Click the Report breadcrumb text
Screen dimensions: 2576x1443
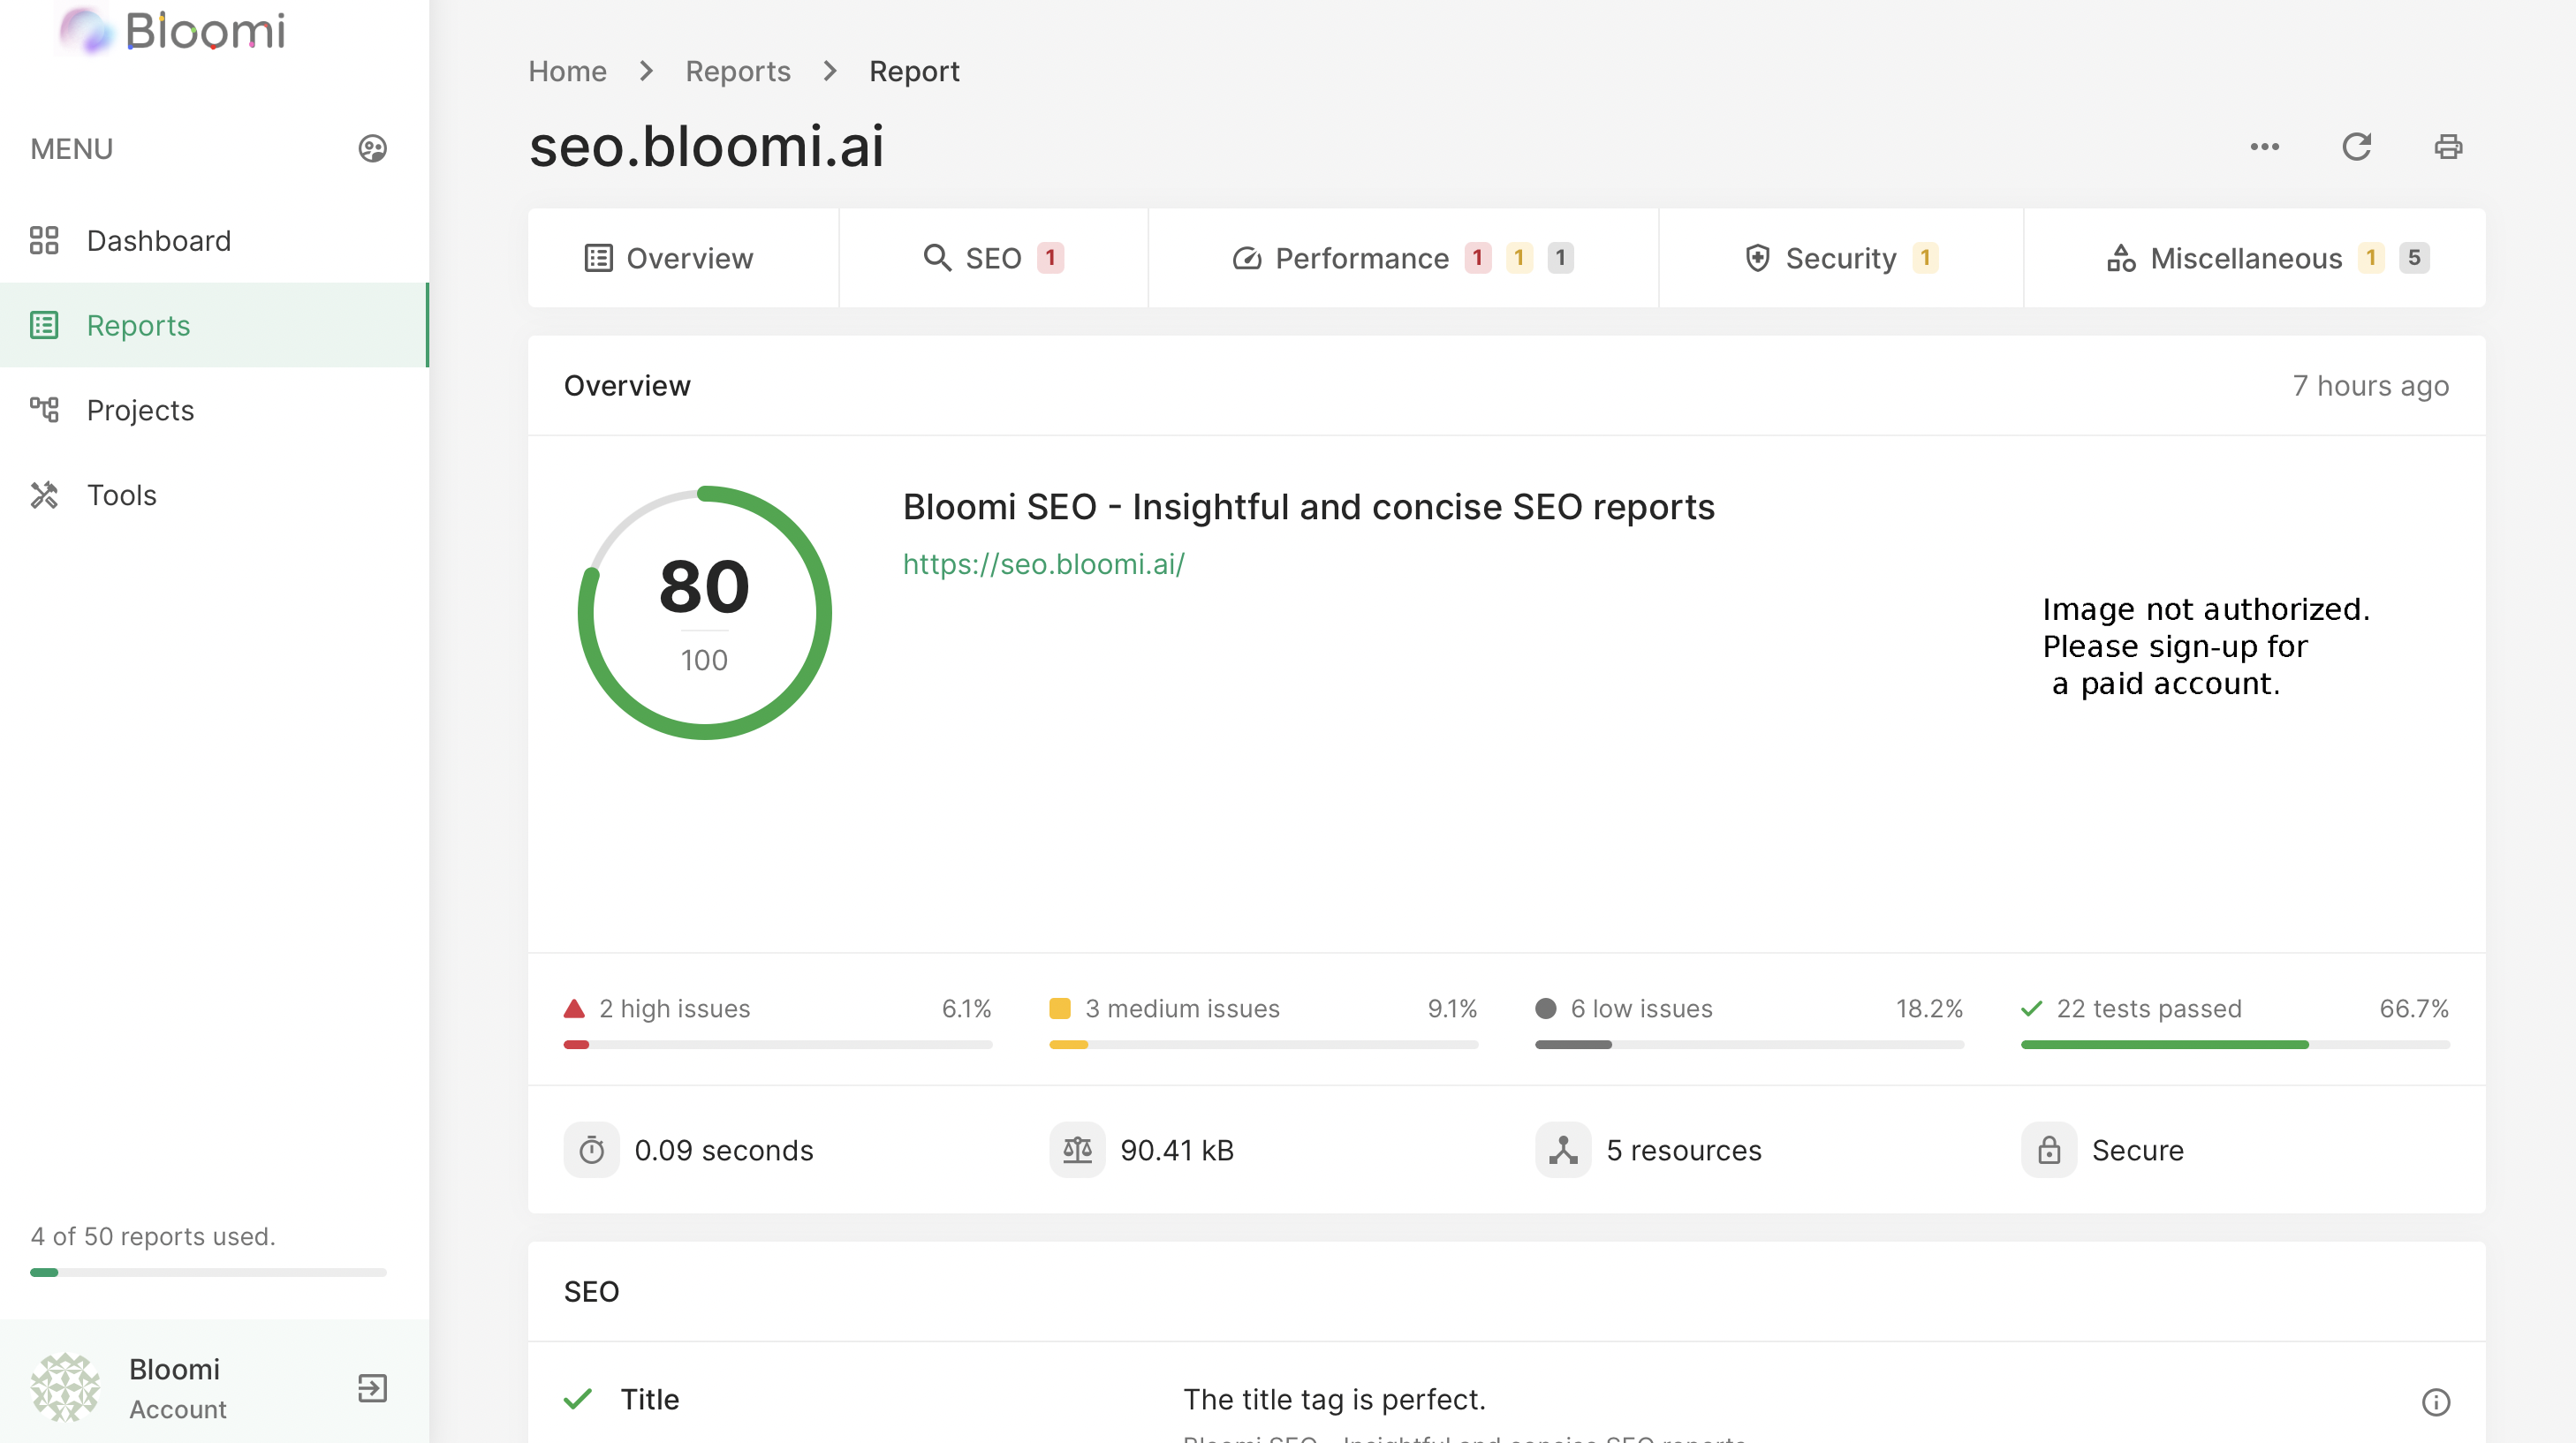pos(914,71)
